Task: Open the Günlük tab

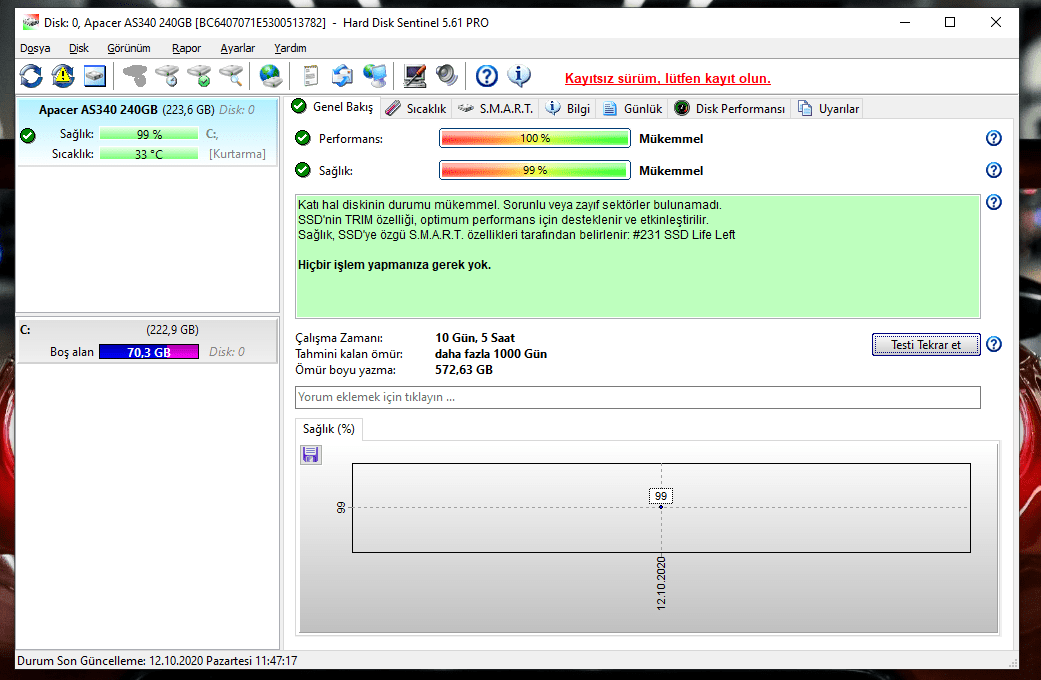Action: pos(633,108)
